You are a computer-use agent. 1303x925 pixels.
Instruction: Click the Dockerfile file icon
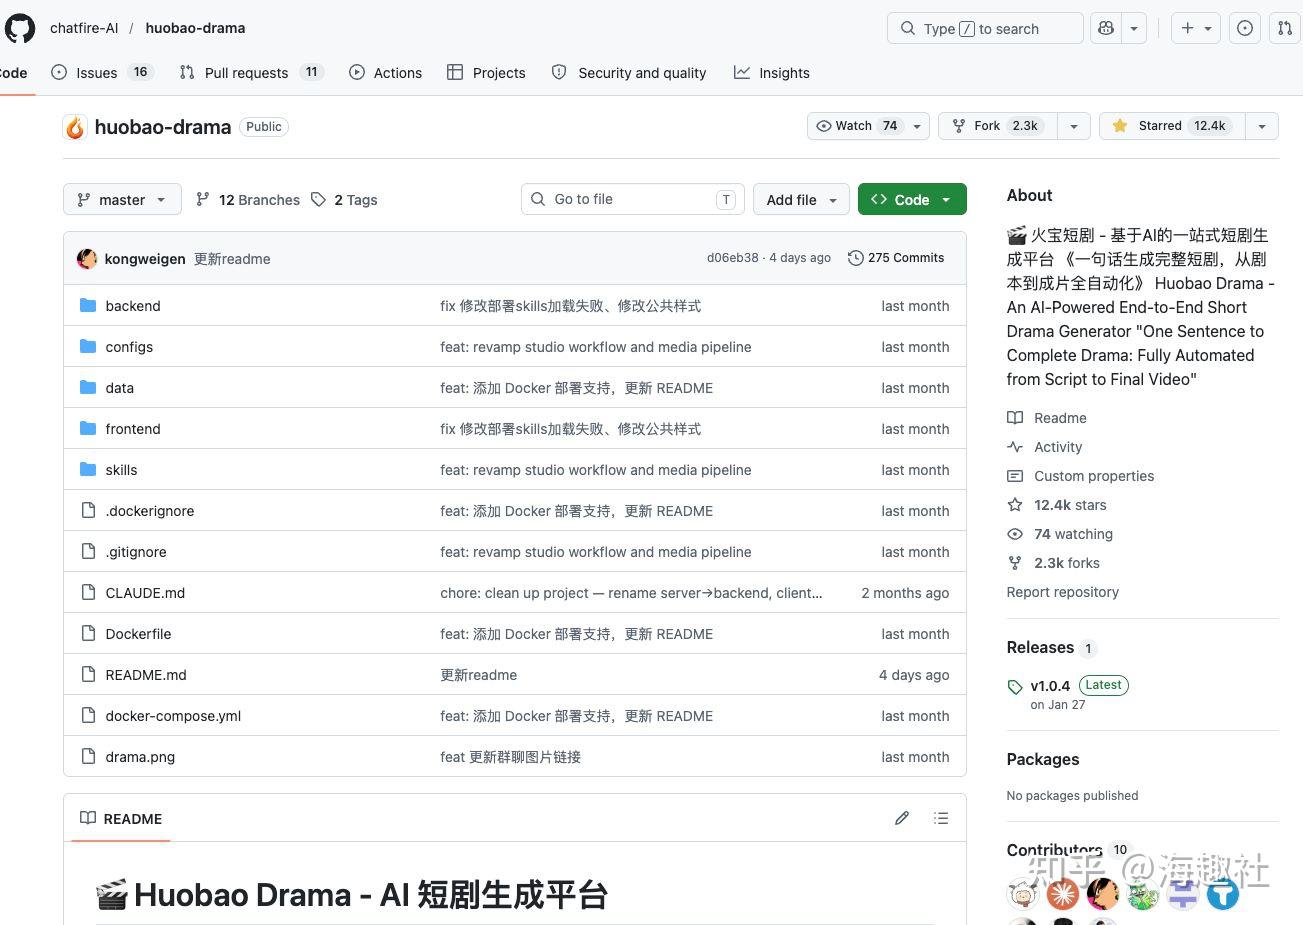click(x=88, y=634)
